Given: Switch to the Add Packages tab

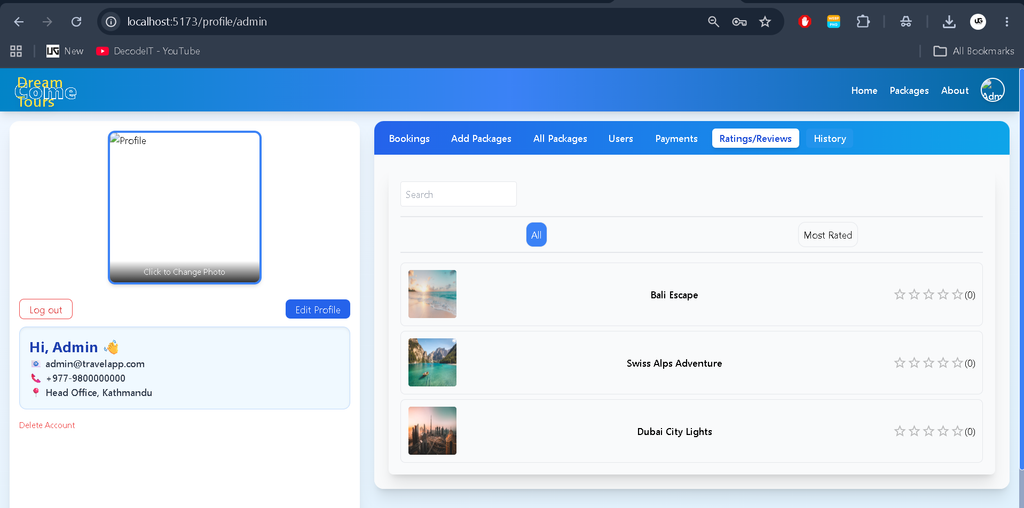Looking at the screenshot, I should point(481,138).
